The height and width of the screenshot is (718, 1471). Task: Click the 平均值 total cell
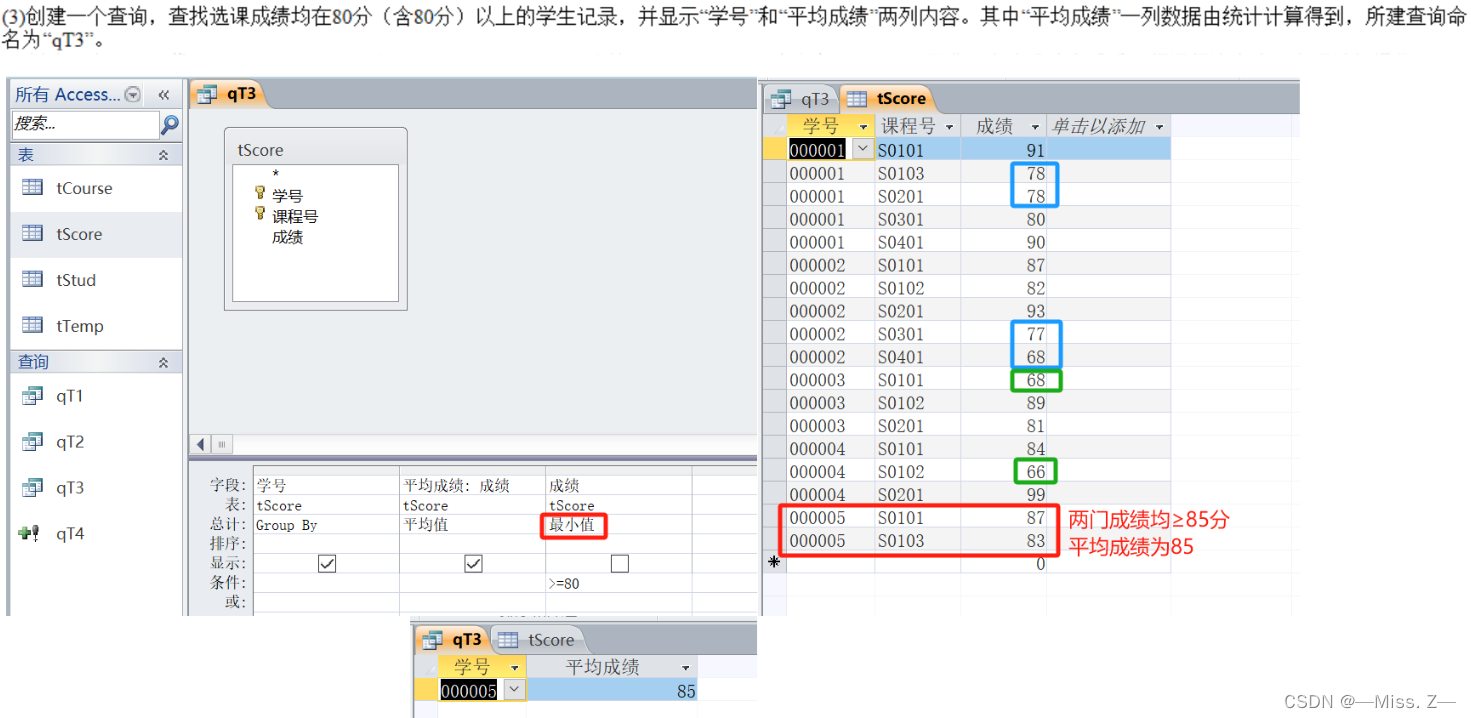point(472,525)
